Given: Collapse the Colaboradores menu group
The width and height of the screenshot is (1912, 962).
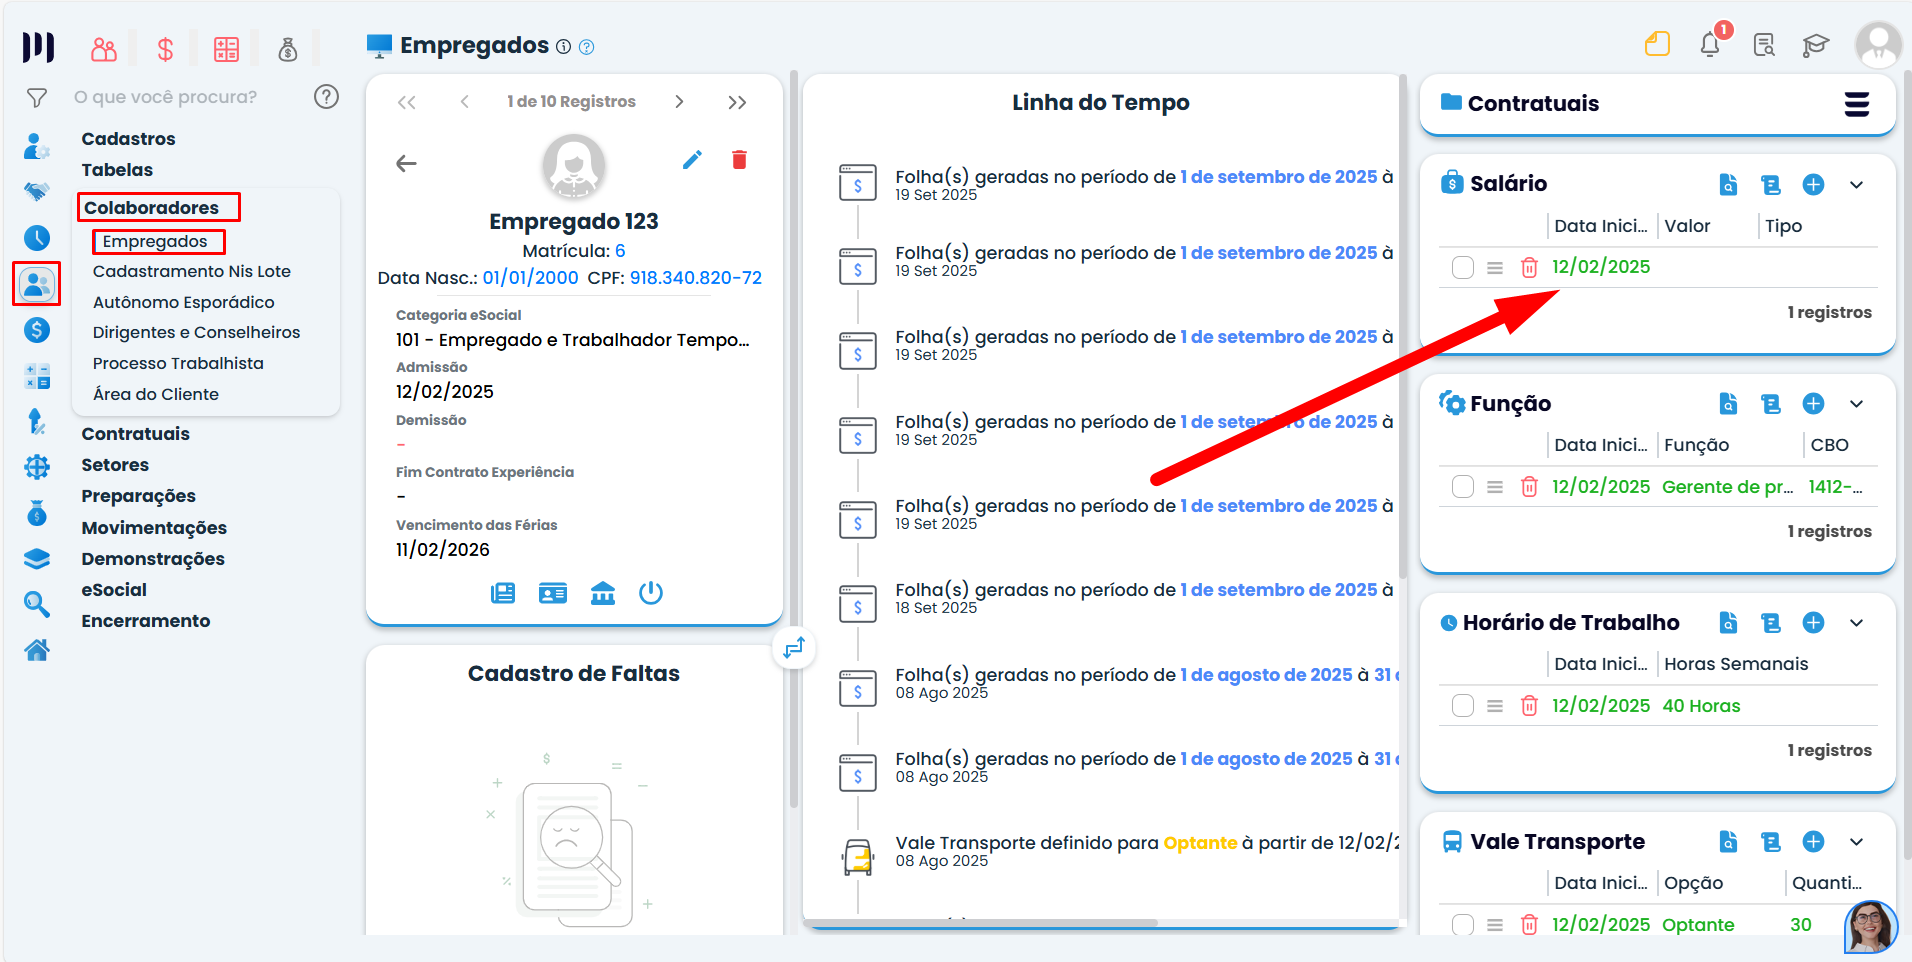Looking at the screenshot, I should click(x=151, y=208).
